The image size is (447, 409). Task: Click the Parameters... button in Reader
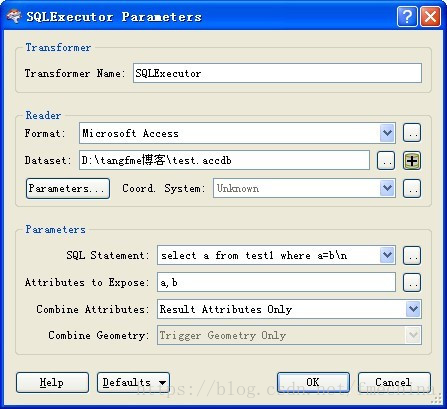click(x=68, y=188)
